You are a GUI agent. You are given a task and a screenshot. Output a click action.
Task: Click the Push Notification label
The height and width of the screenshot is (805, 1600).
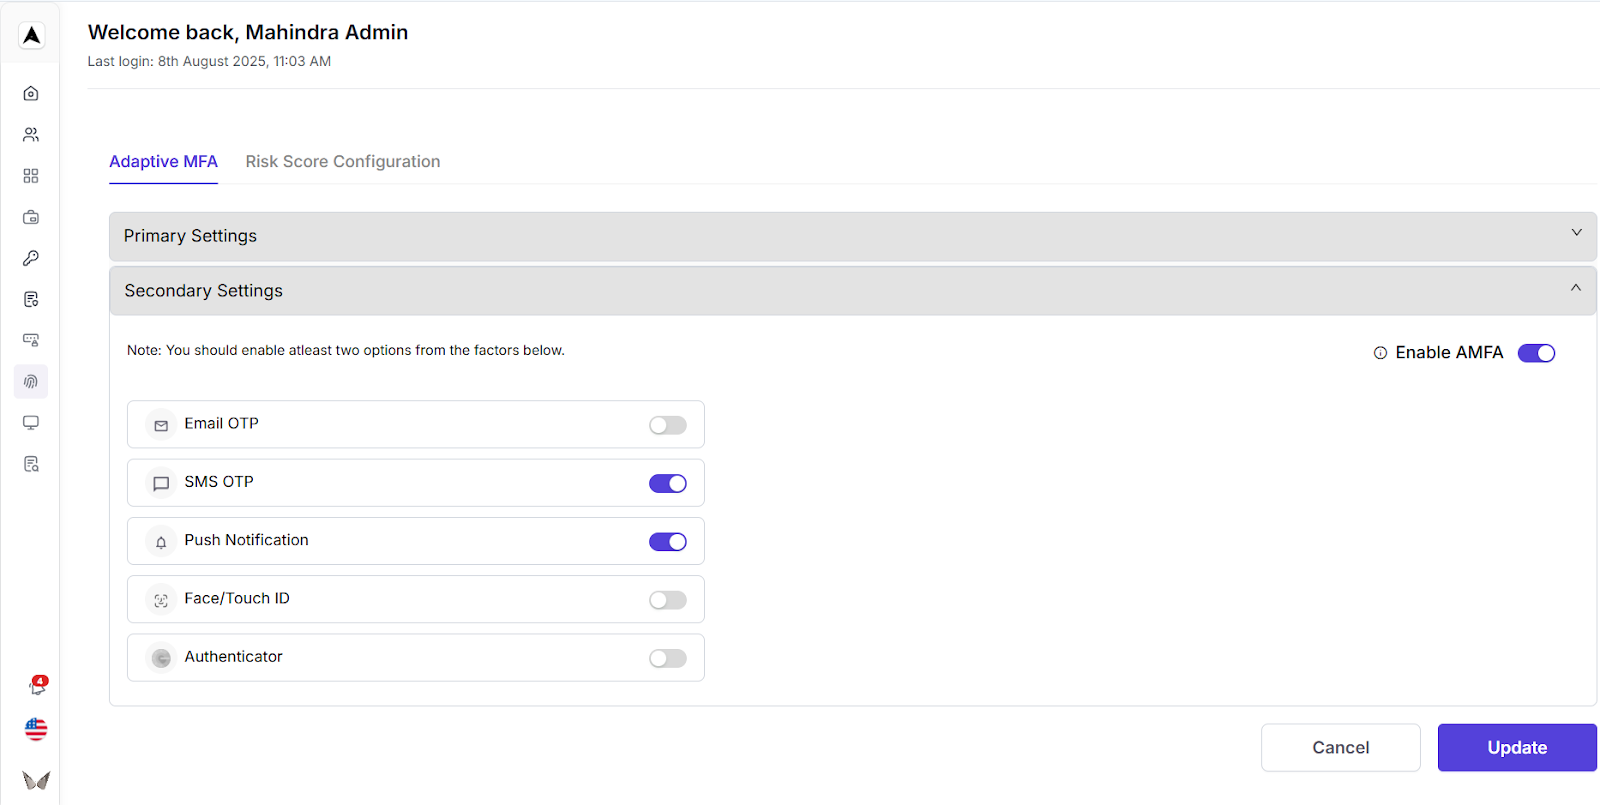(x=246, y=540)
